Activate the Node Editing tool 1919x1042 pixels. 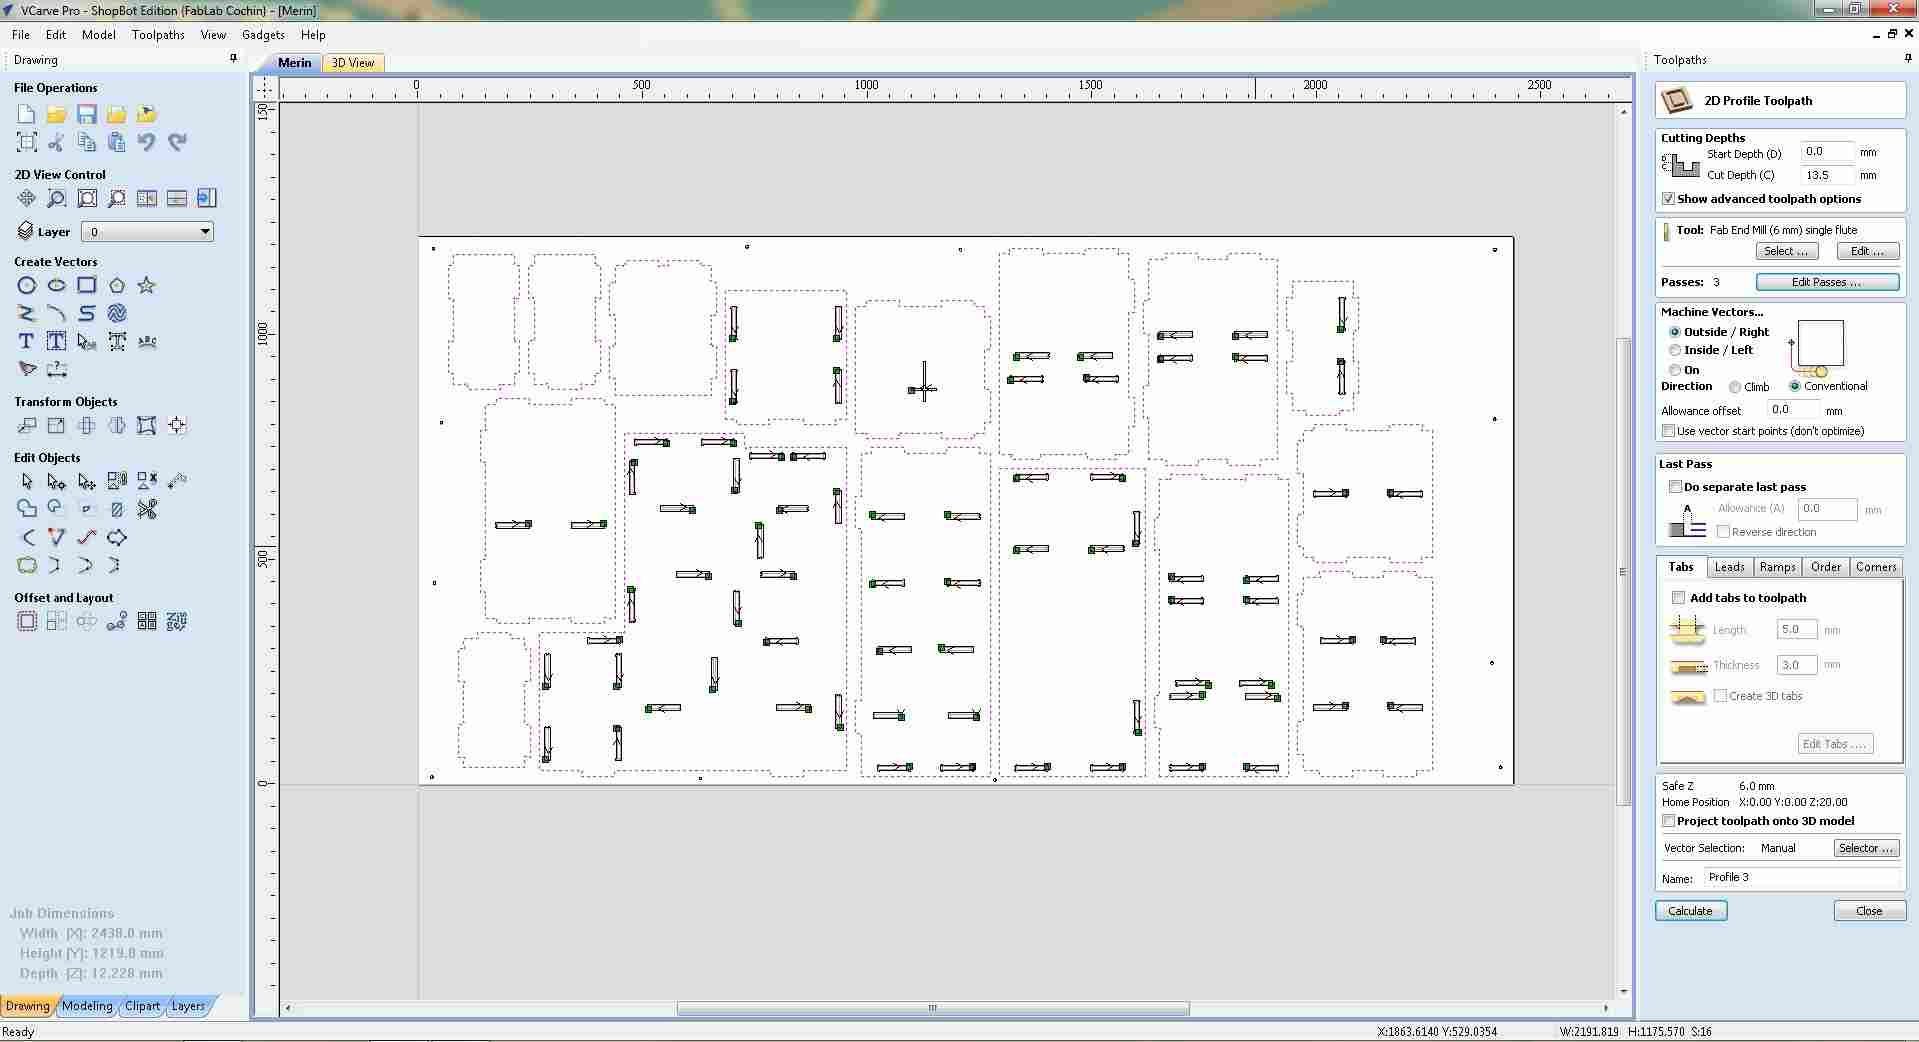pyautogui.click(x=56, y=481)
